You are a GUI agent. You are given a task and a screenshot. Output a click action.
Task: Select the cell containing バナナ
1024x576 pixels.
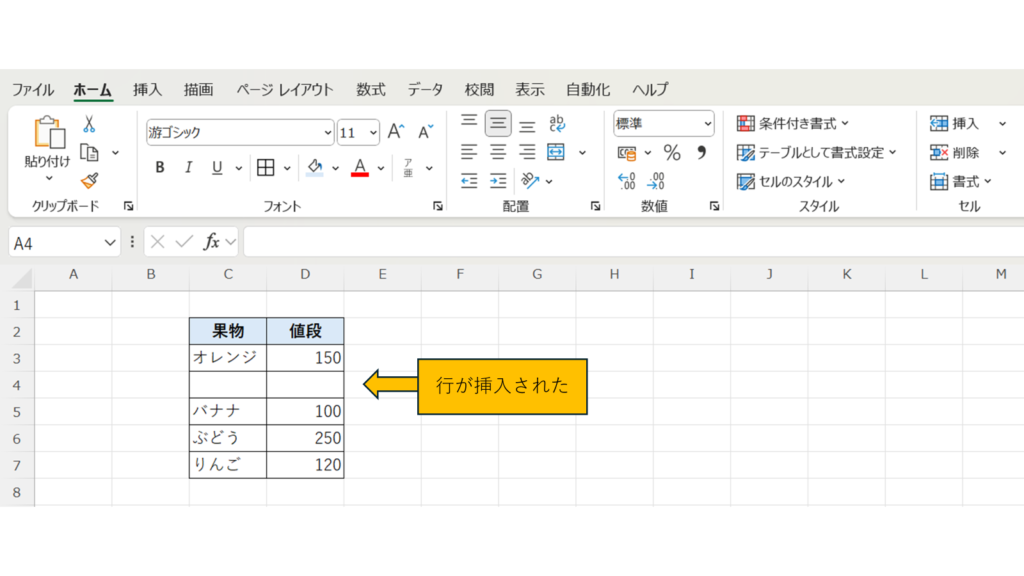click(228, 411)
